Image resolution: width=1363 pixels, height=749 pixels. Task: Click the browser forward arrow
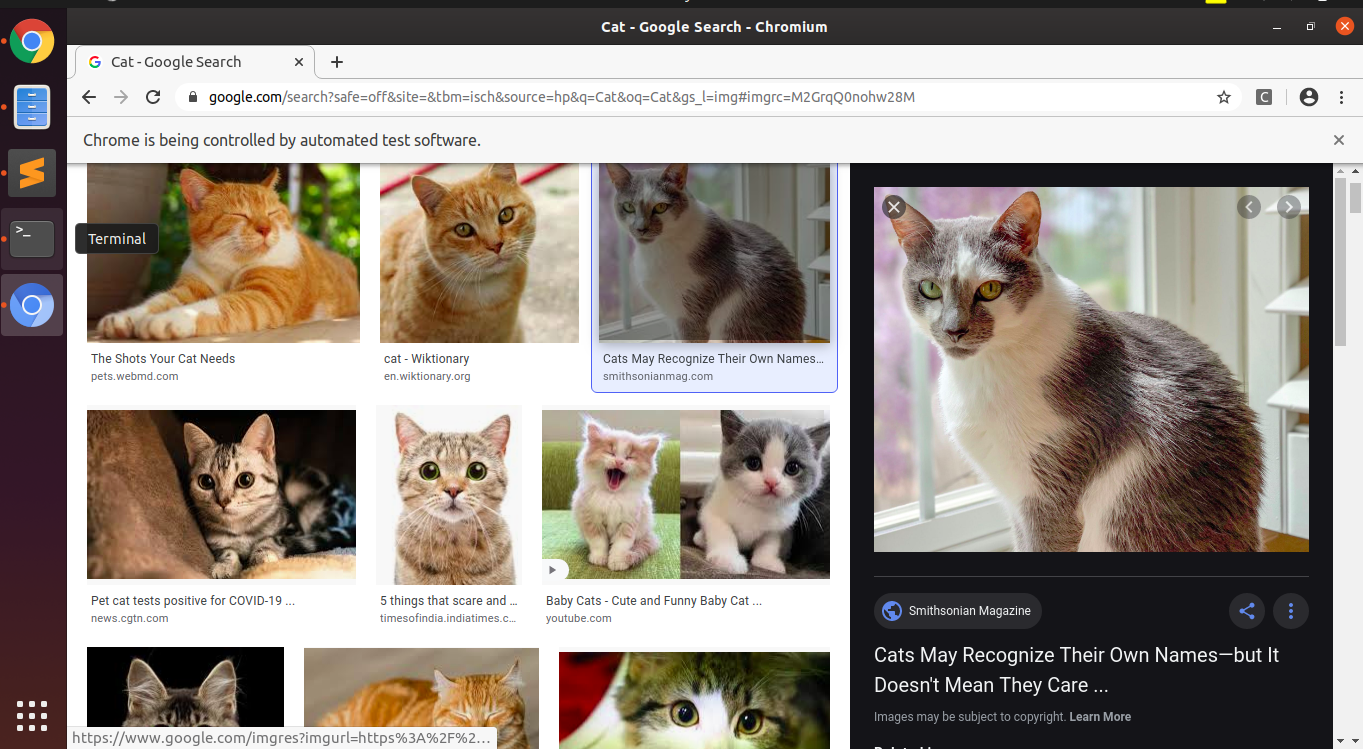[x=121, y=97]
